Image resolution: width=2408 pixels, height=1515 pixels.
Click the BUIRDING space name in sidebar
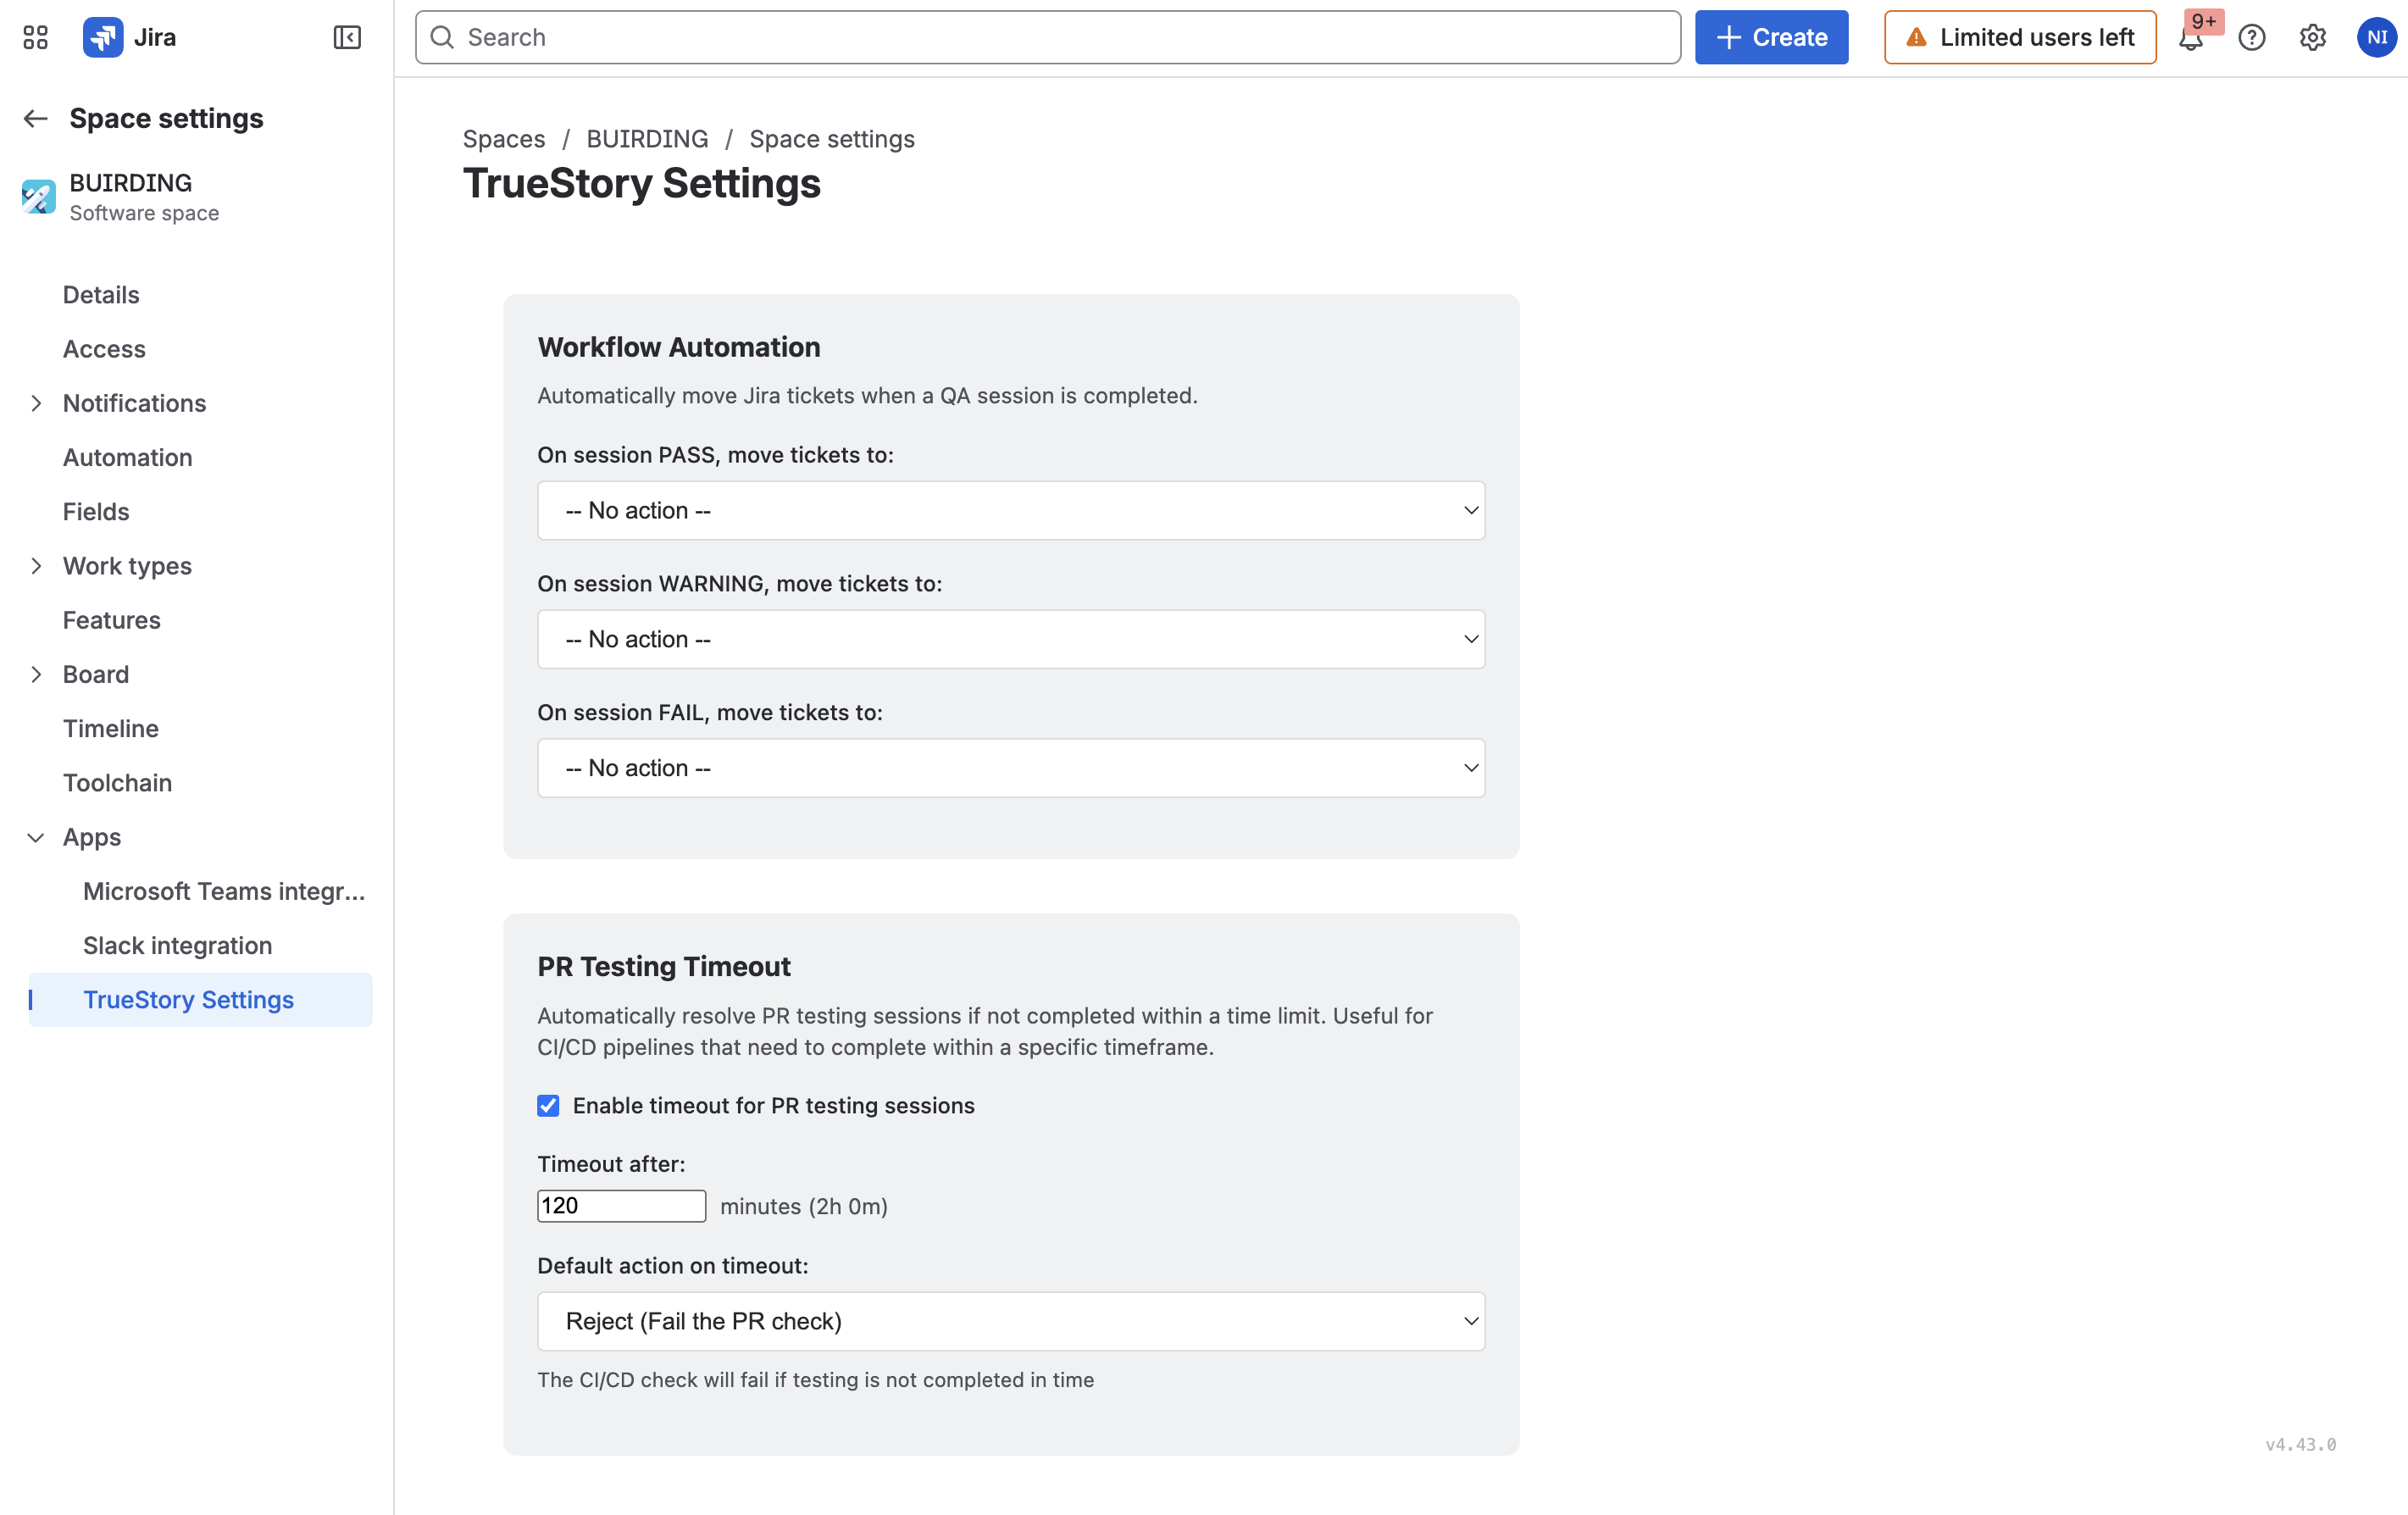[131, 183]
